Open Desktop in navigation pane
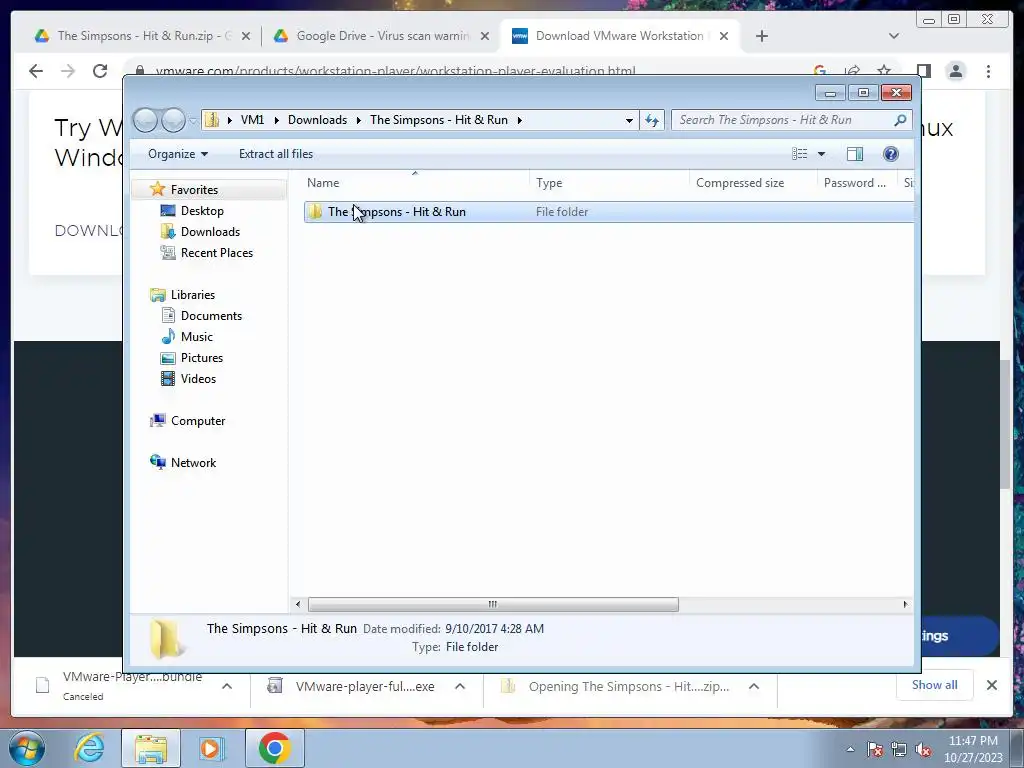This screenshot has height=768, width=1024. click(202, 211)
